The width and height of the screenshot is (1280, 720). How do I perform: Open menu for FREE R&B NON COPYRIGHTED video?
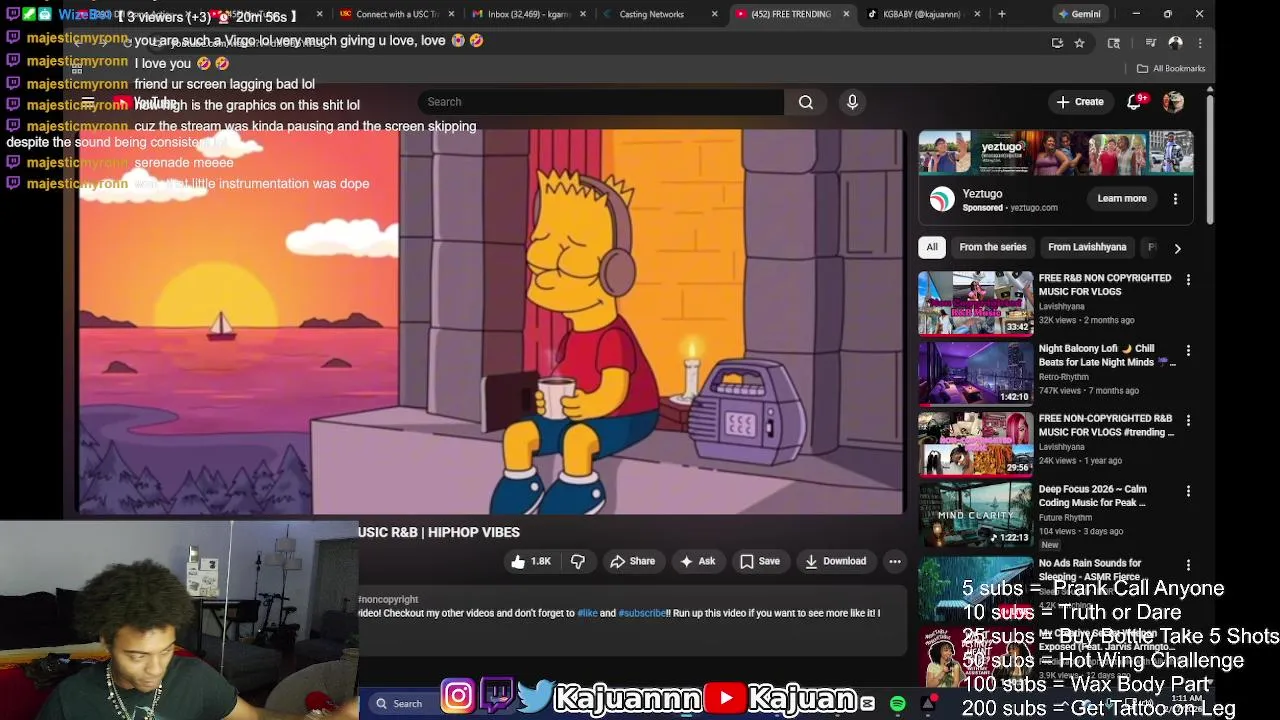(1188, 281)
